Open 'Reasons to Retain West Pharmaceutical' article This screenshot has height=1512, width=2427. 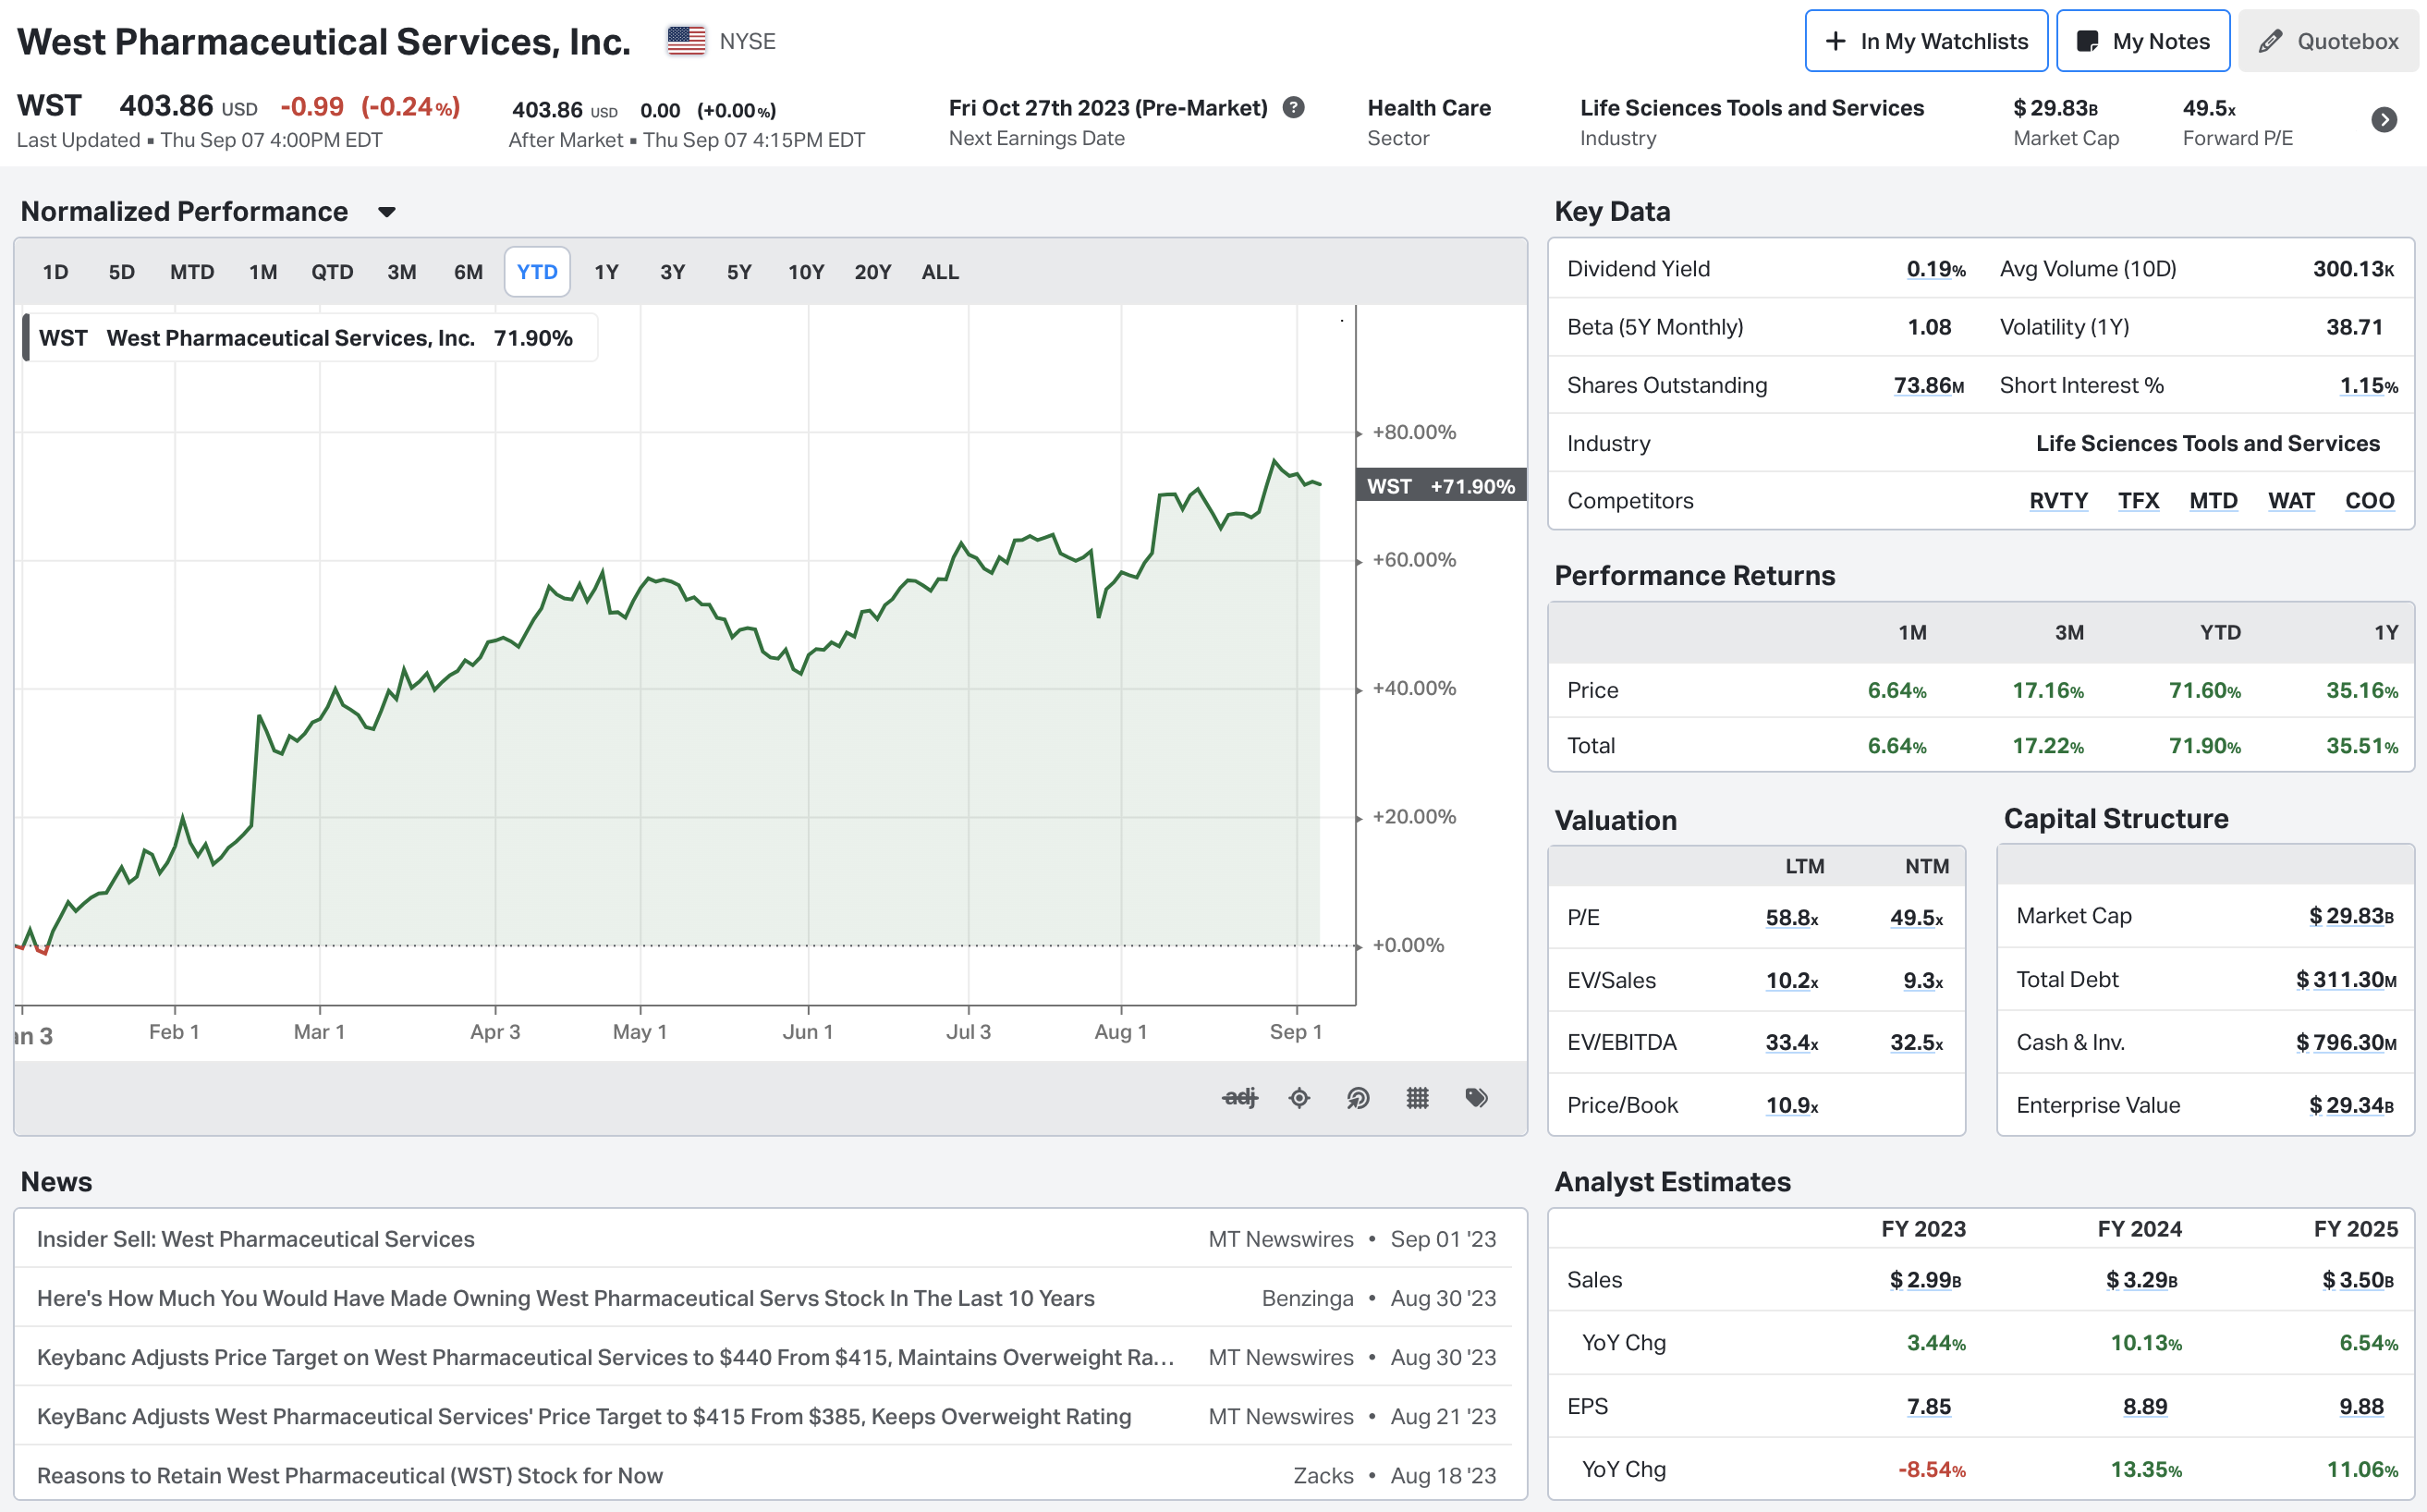[x=350, y=1475]
